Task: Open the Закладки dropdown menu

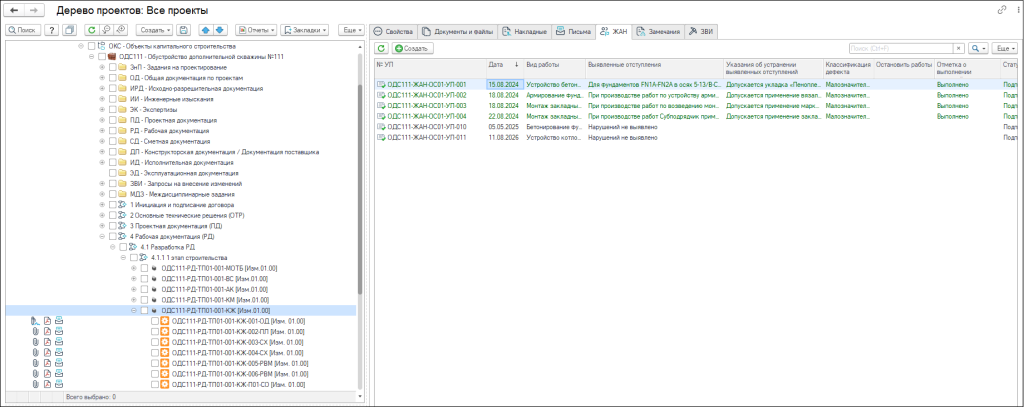Action: coord(304,30)
